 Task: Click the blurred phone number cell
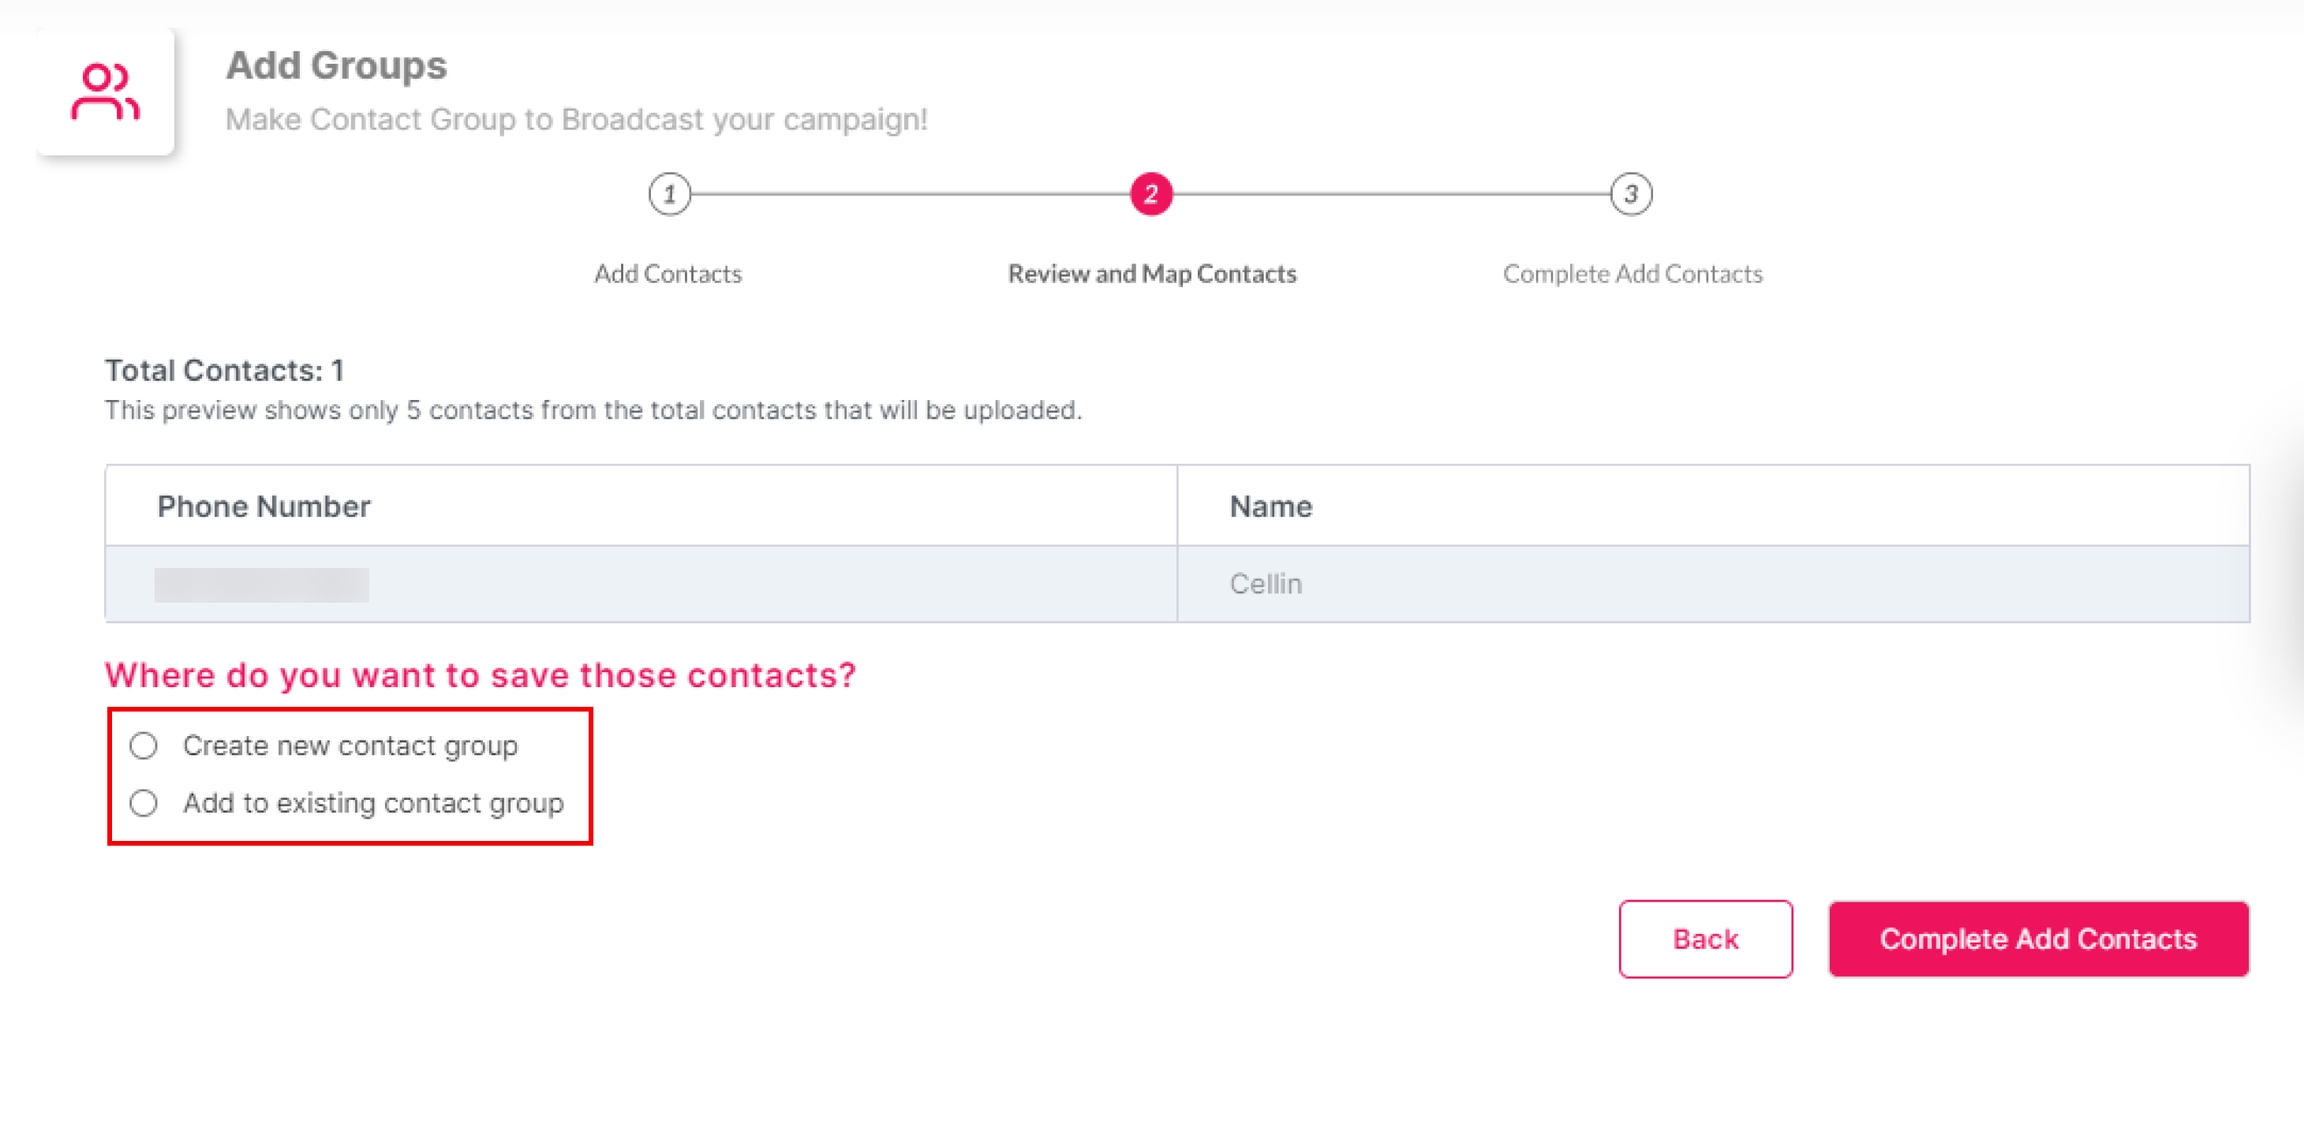[x=262, y=585]
